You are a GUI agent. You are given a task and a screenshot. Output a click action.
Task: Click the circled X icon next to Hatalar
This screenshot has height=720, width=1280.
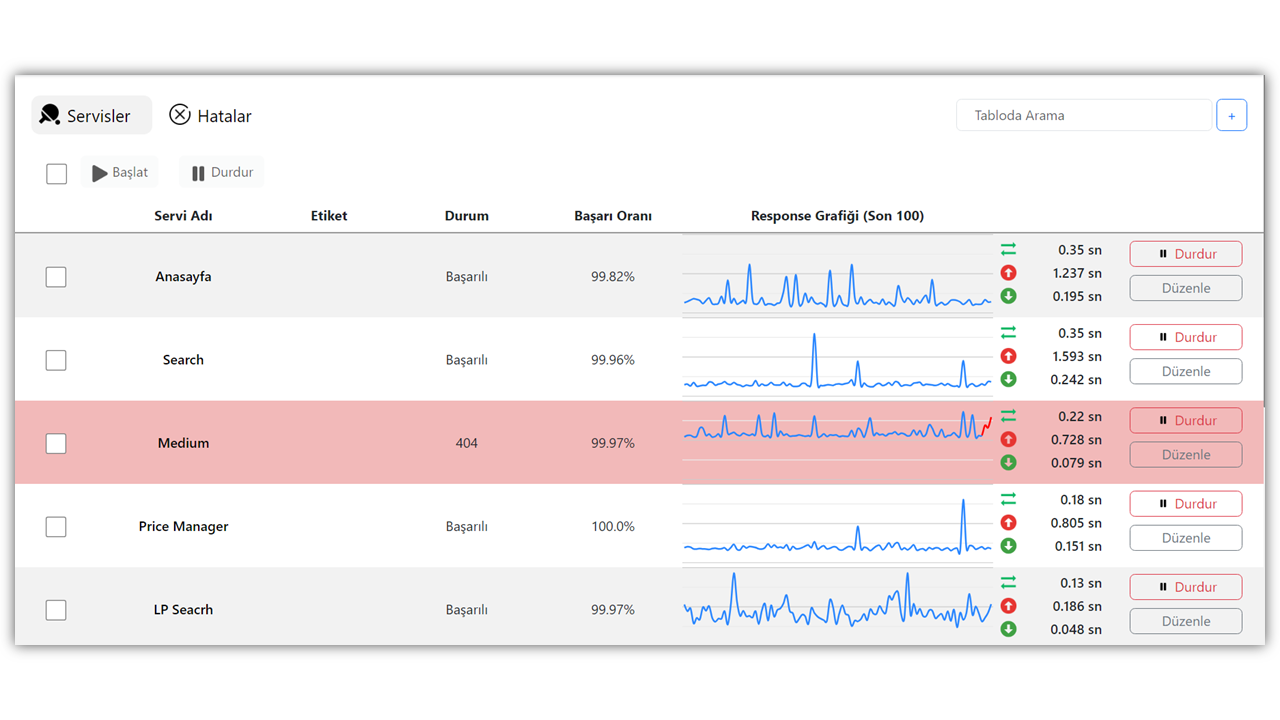point(180,115)
